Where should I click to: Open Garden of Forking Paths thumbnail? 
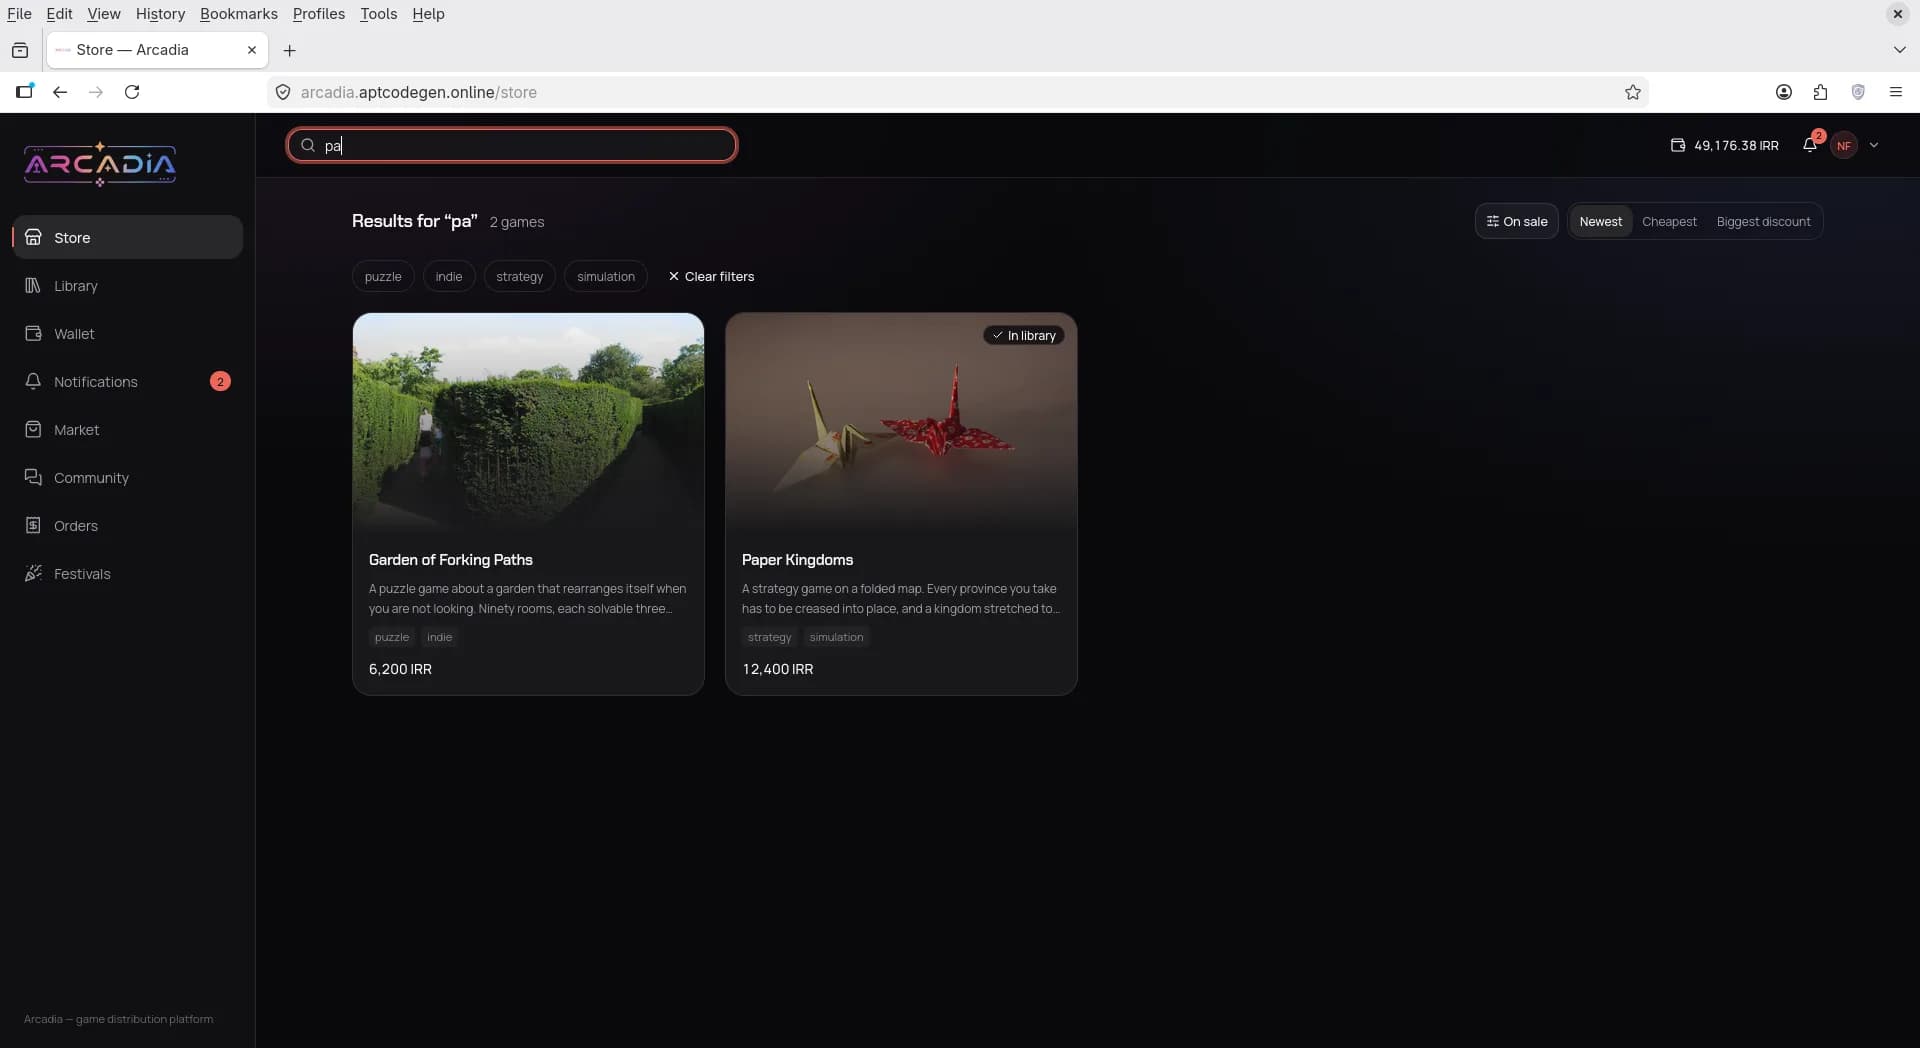tap(528, 423)
